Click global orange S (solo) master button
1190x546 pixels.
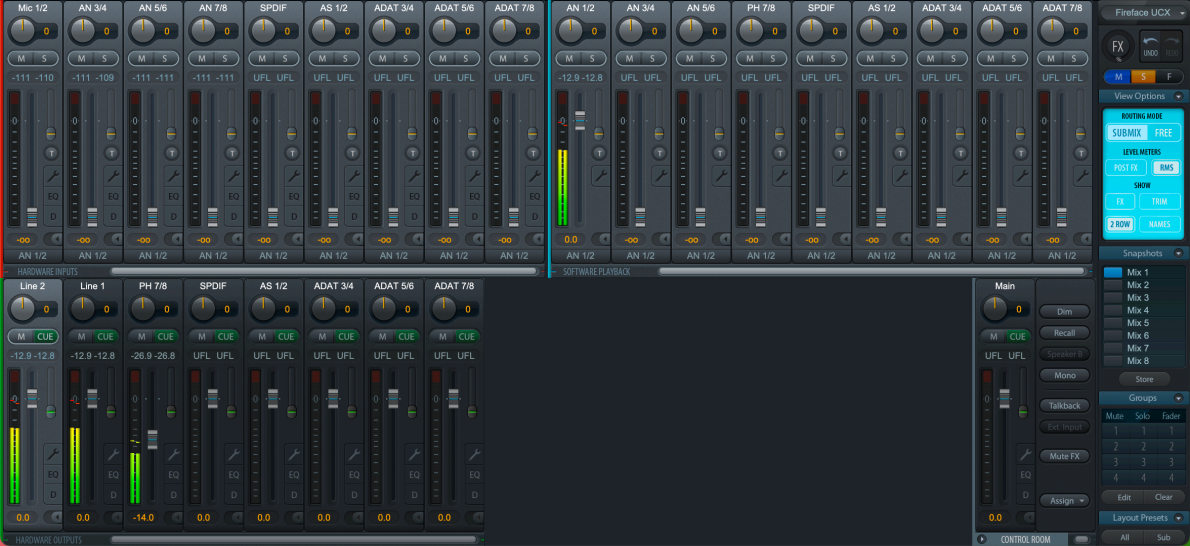tap(1143, 77)
